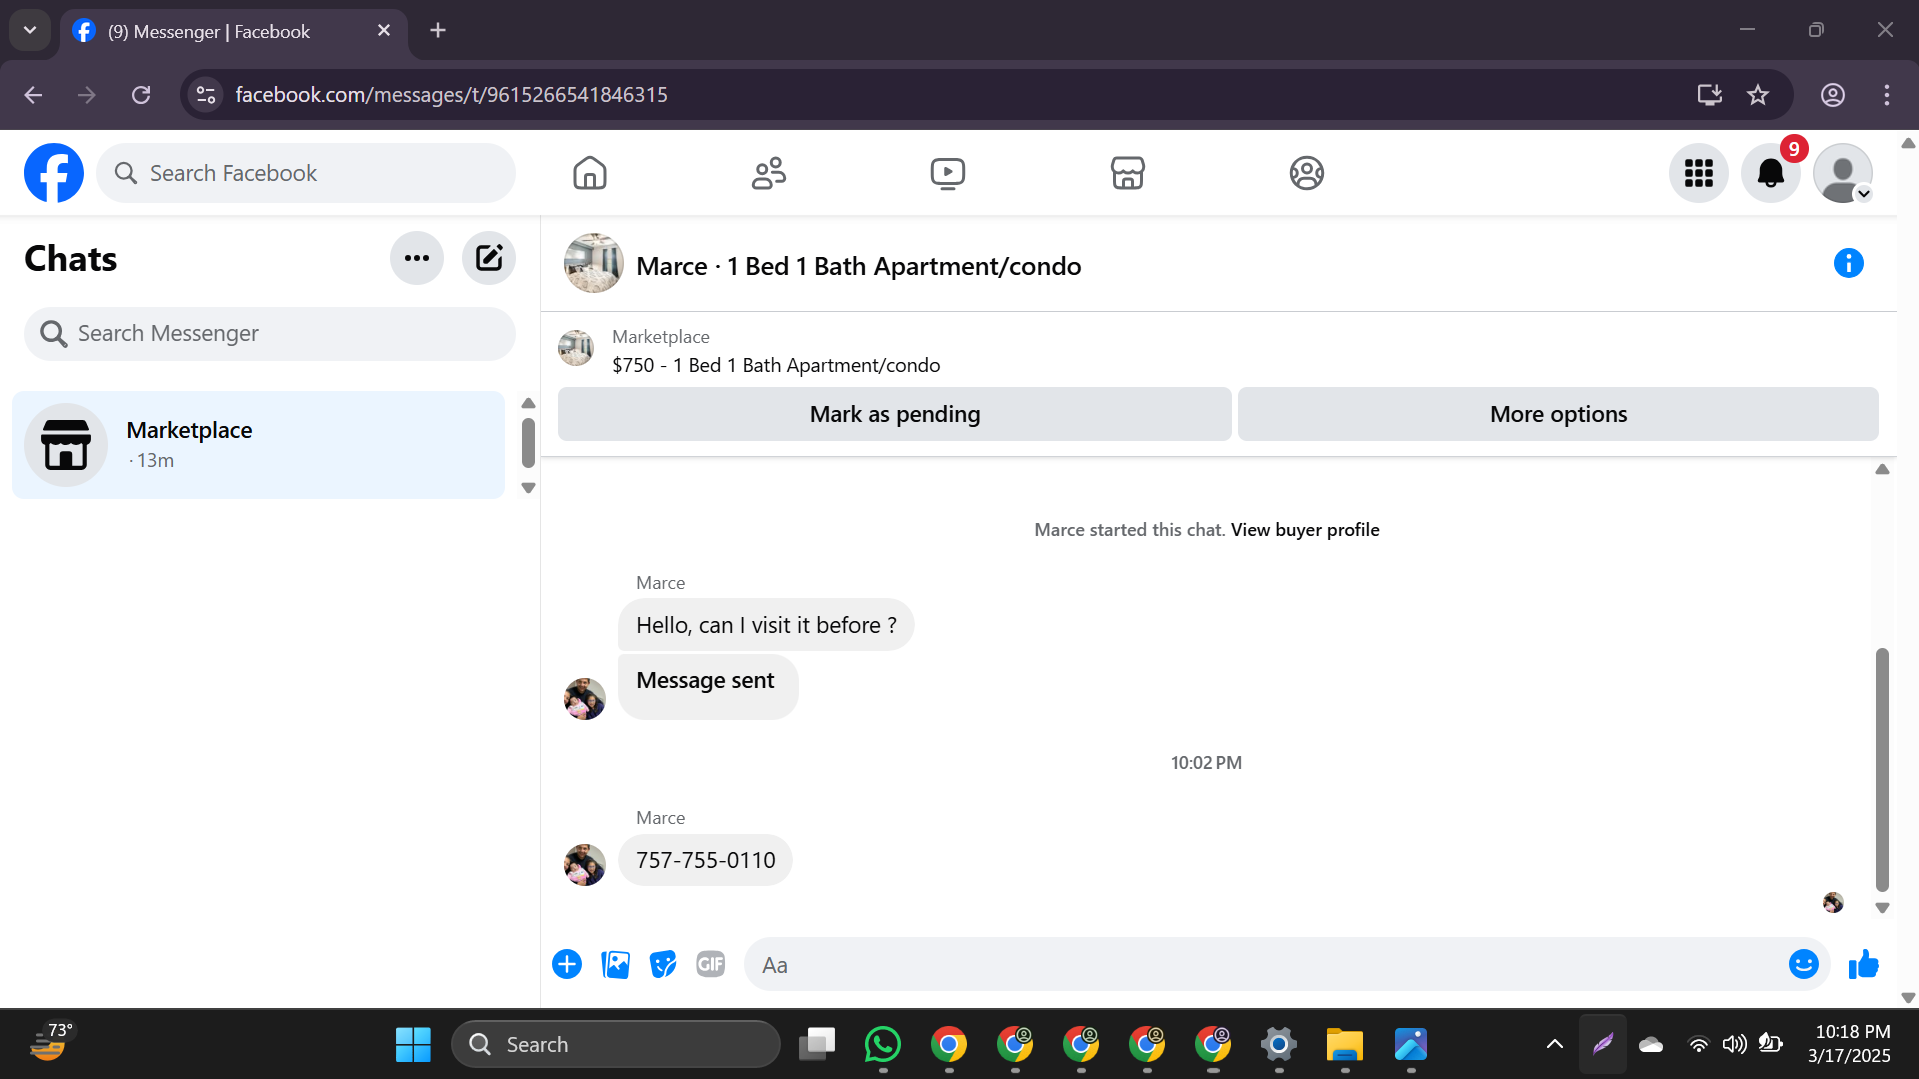Go back with the browser back arrow
This screenshot has height=1079, width=1919.
point(33,95)
